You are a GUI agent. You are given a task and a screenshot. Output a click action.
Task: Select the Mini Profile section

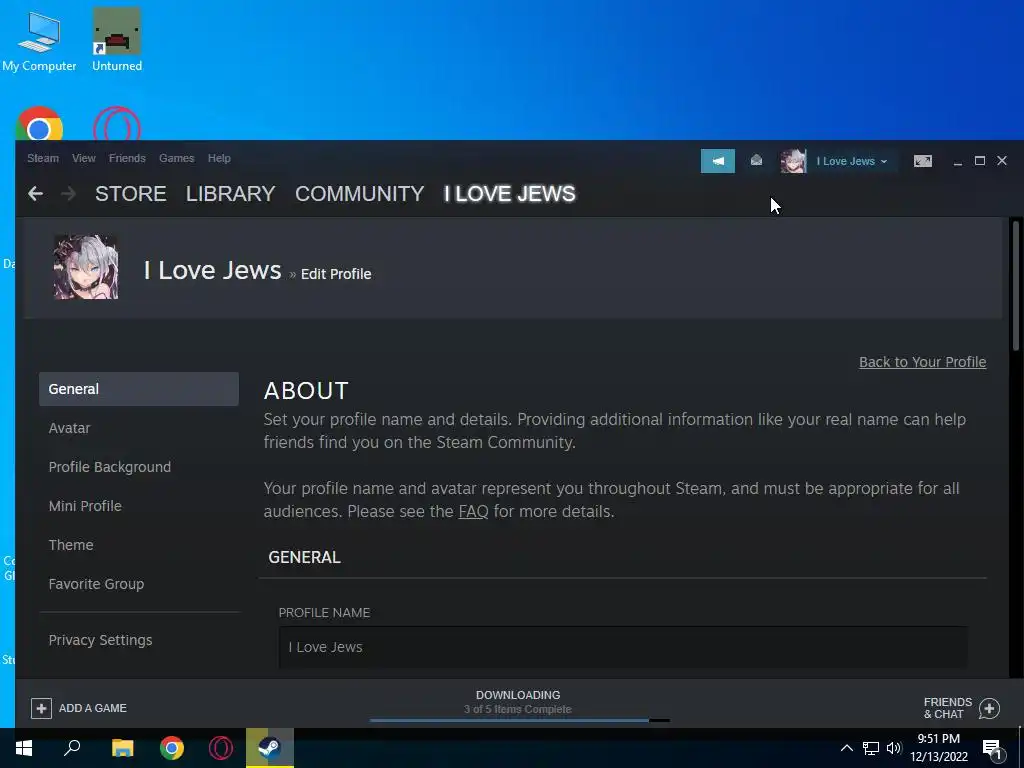[85, 505]
